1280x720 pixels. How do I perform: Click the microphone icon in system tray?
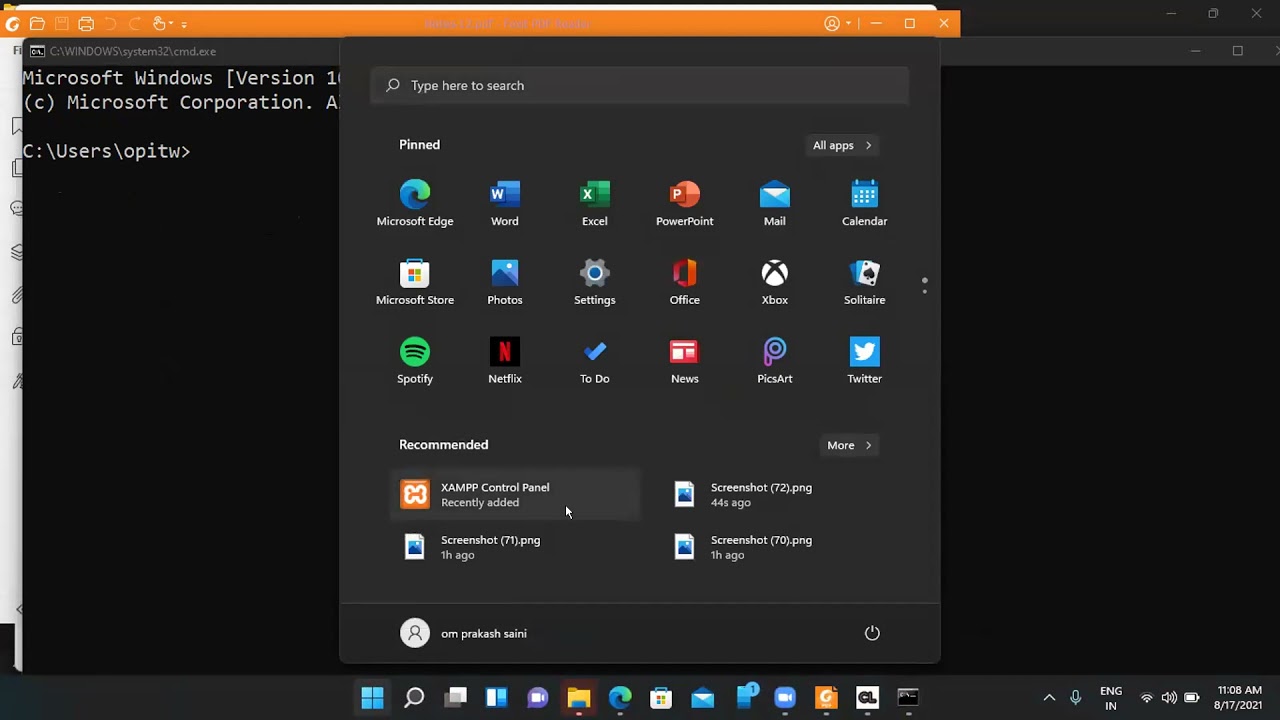pos(1076,697)
